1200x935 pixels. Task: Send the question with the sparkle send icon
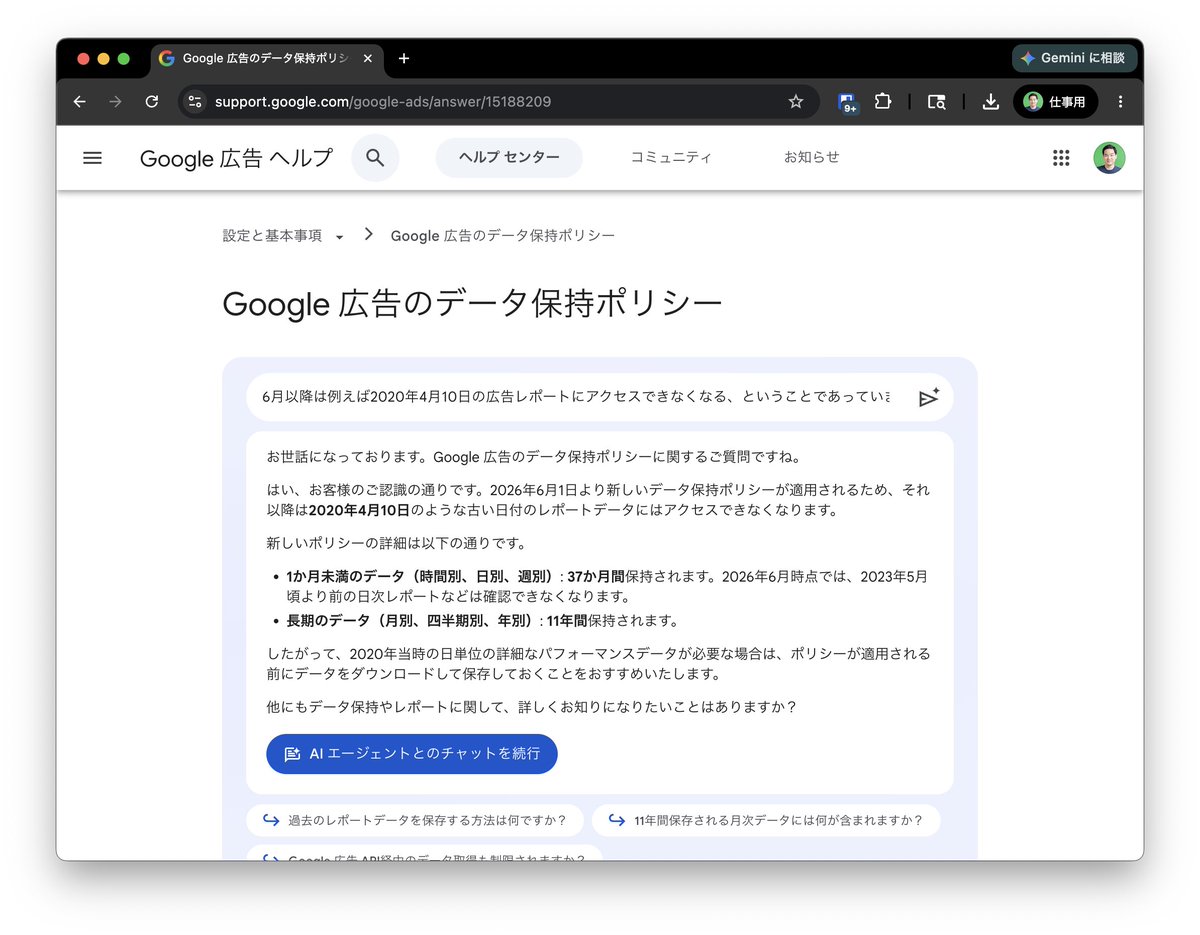click(x=929, y=397)
